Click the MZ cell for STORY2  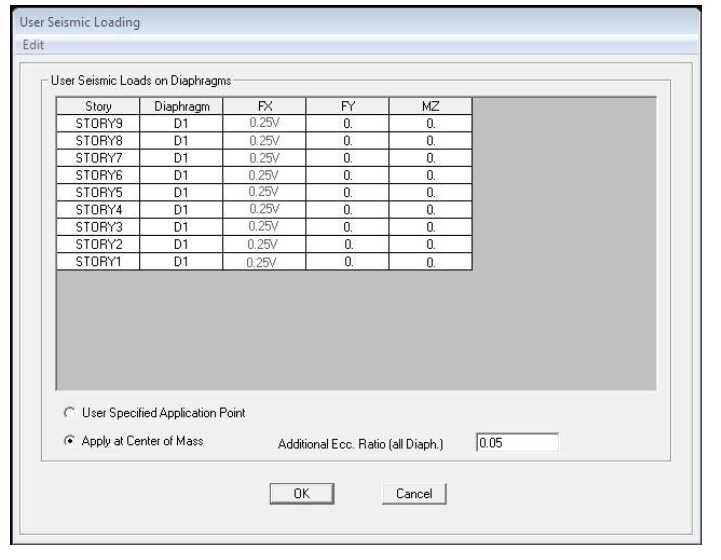(x=431, y=244)
